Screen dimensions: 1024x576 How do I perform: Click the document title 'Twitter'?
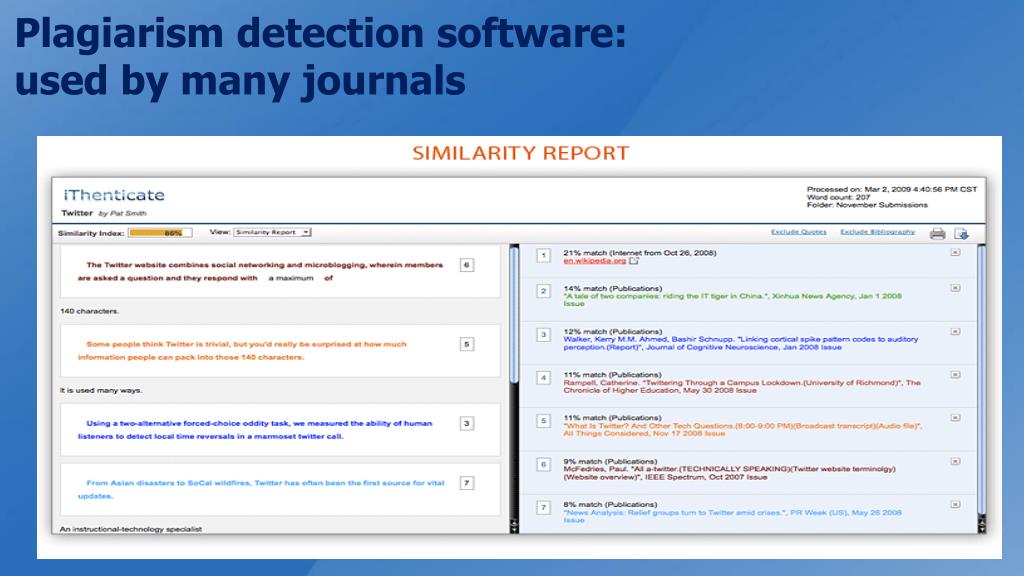pos(77,213)
